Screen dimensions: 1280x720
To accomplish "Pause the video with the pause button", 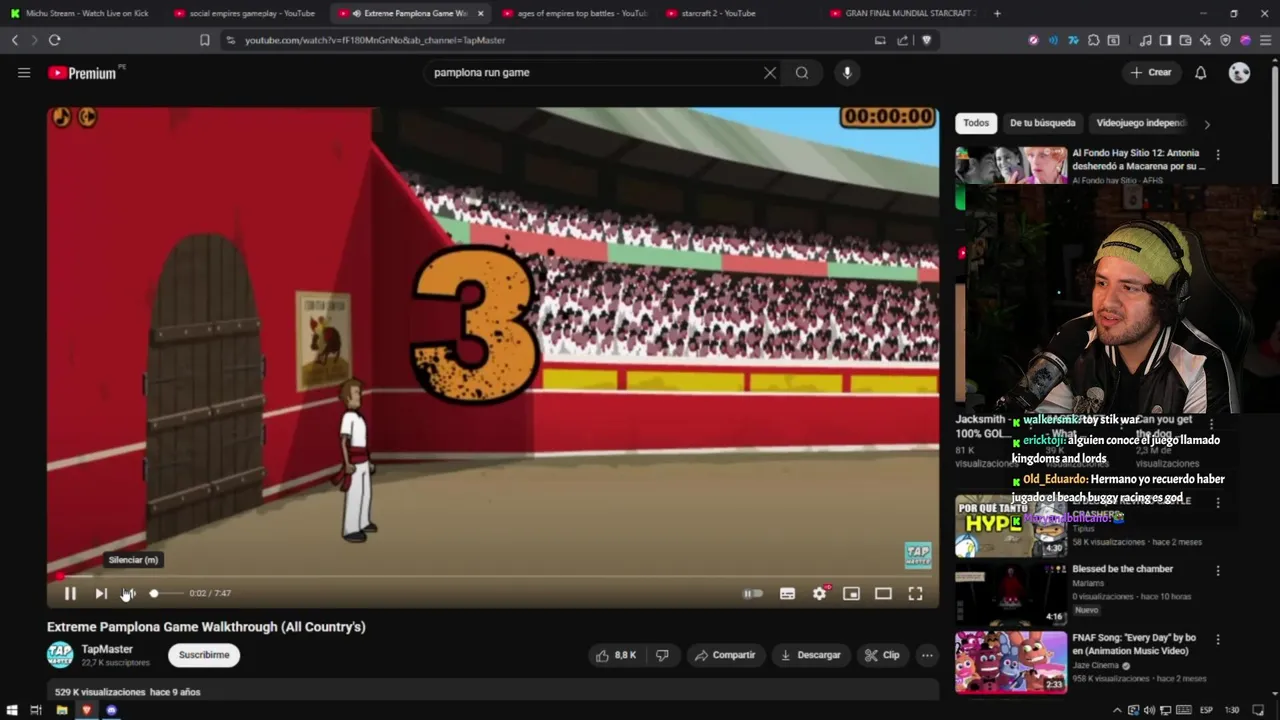I will point(70,593).
